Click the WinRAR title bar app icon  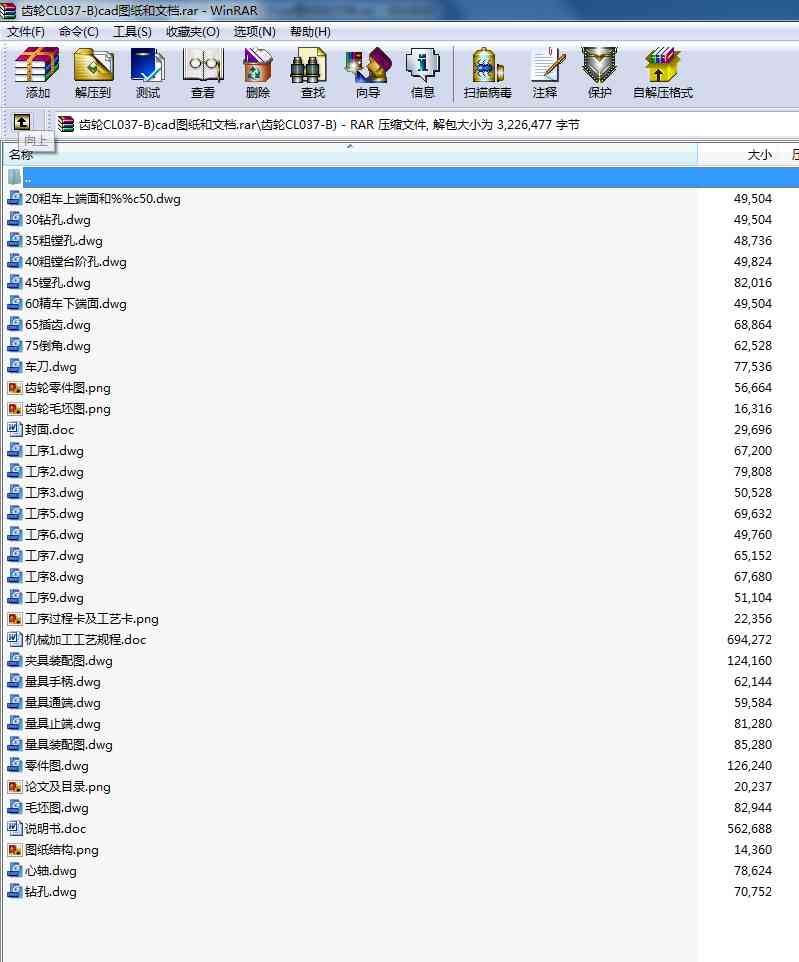point(8,10)
